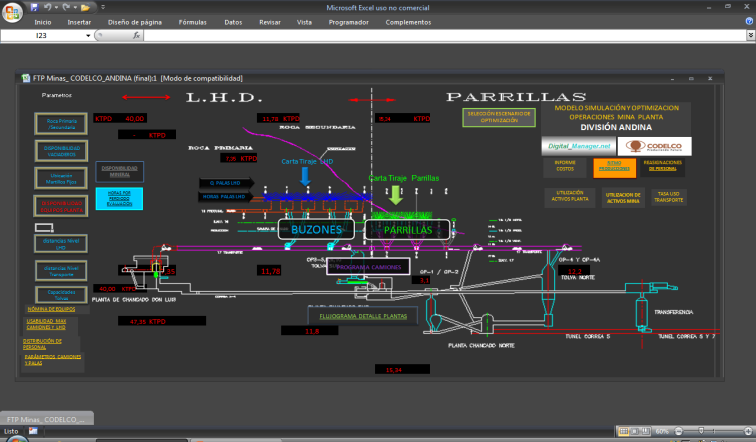Follow DISTRIBUCIÓN DE PERSONAL link
756x442 pixels.
42,344
